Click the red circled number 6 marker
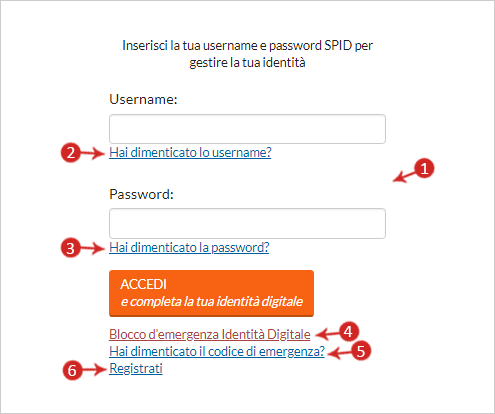 point(72,370)
